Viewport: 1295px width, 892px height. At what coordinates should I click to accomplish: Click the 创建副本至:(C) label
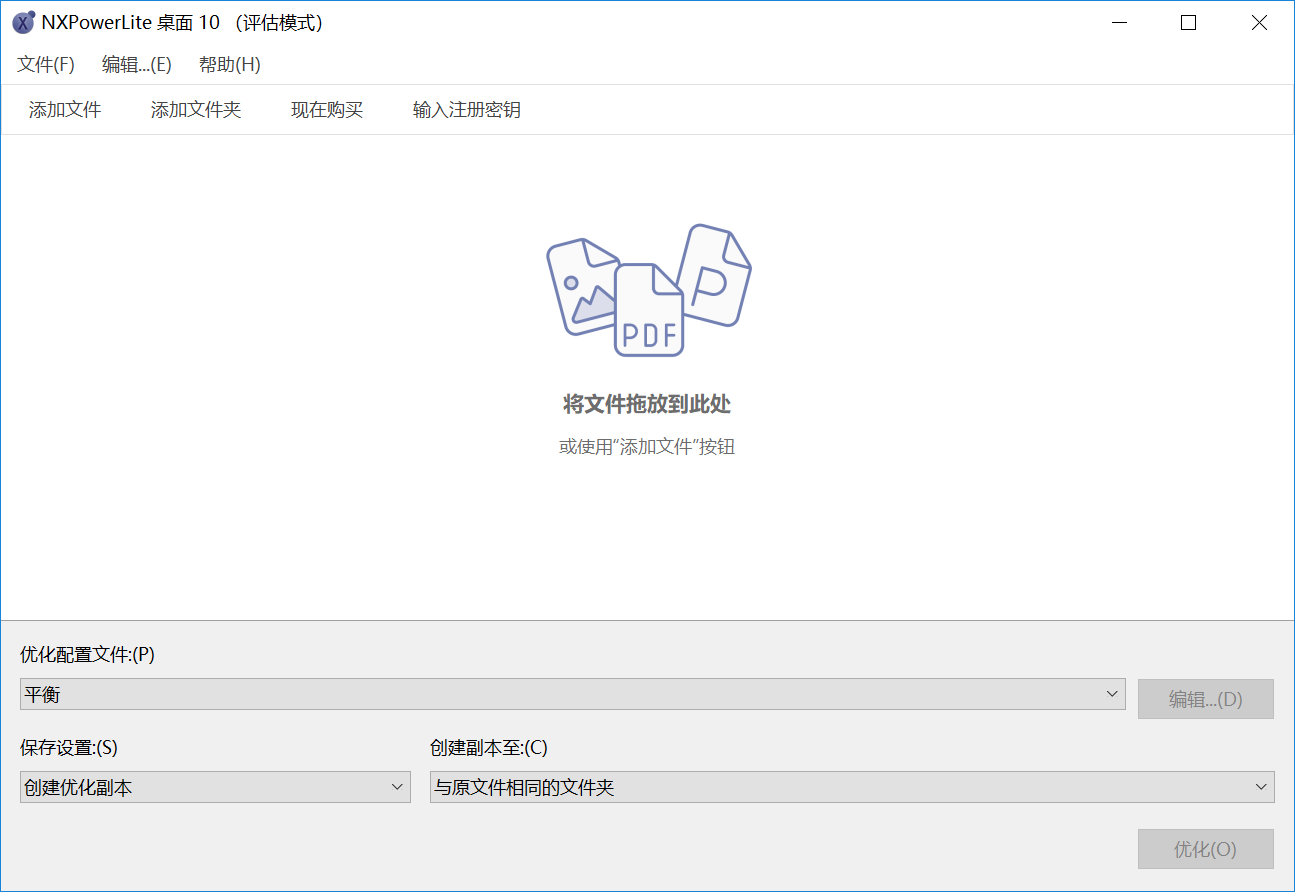coord(489,748)
